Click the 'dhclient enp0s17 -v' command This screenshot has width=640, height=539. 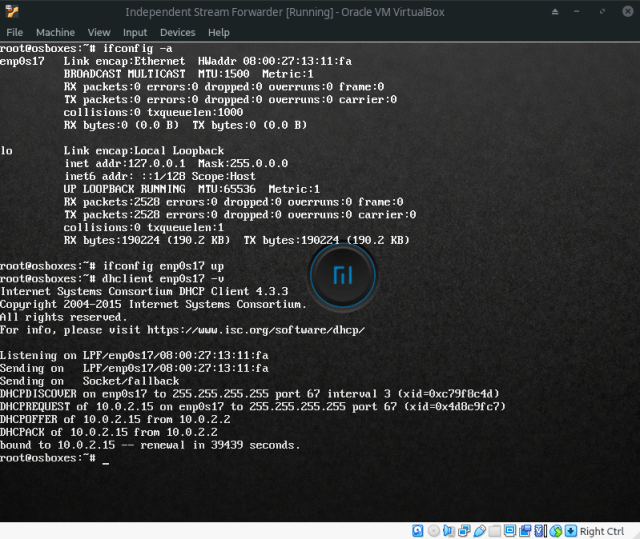click(163, 279)
